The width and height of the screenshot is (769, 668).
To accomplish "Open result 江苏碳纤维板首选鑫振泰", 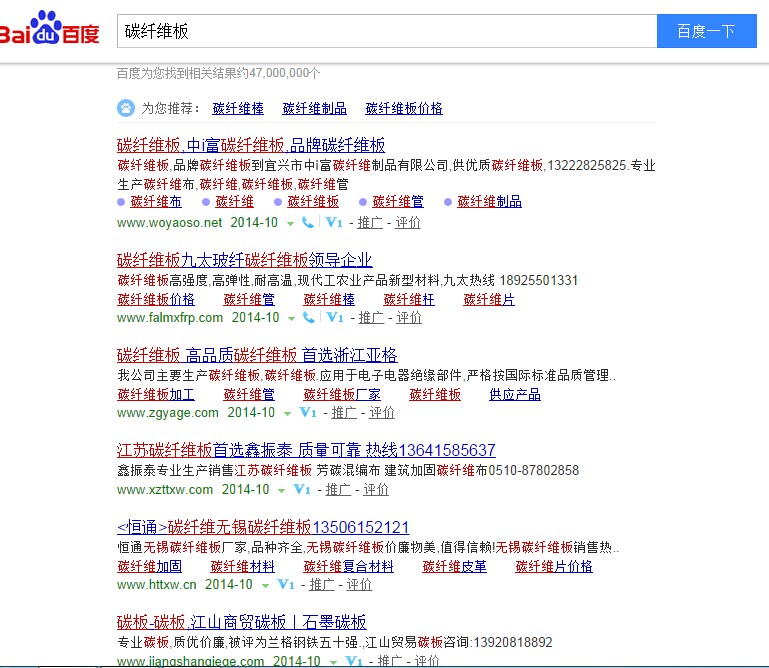I will (x=306, y=450).
